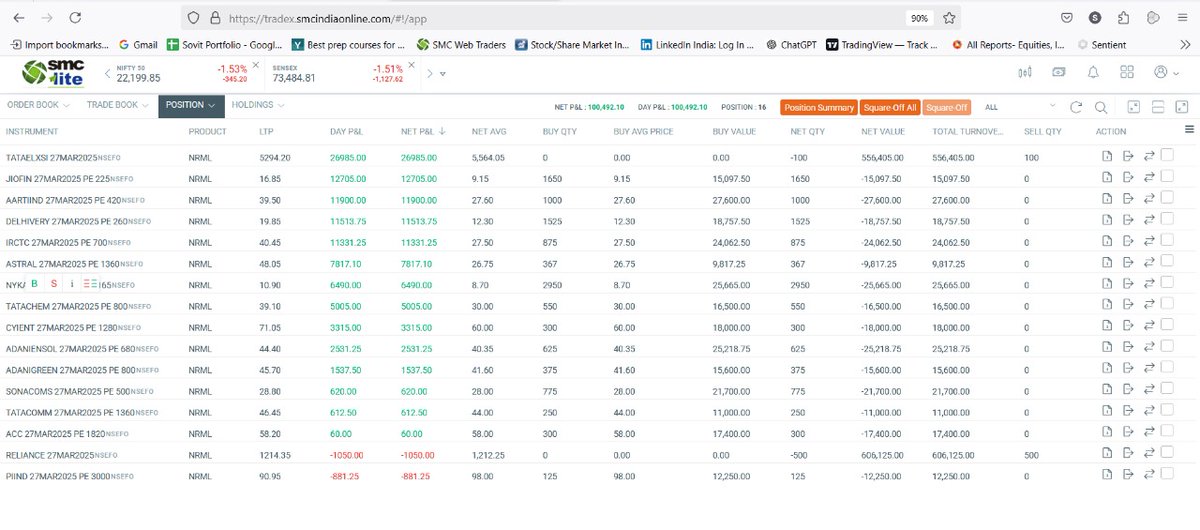Open the ALL filter dropdown
The width and height of the screenshot is (1200, 530).
click(1021, 107)
